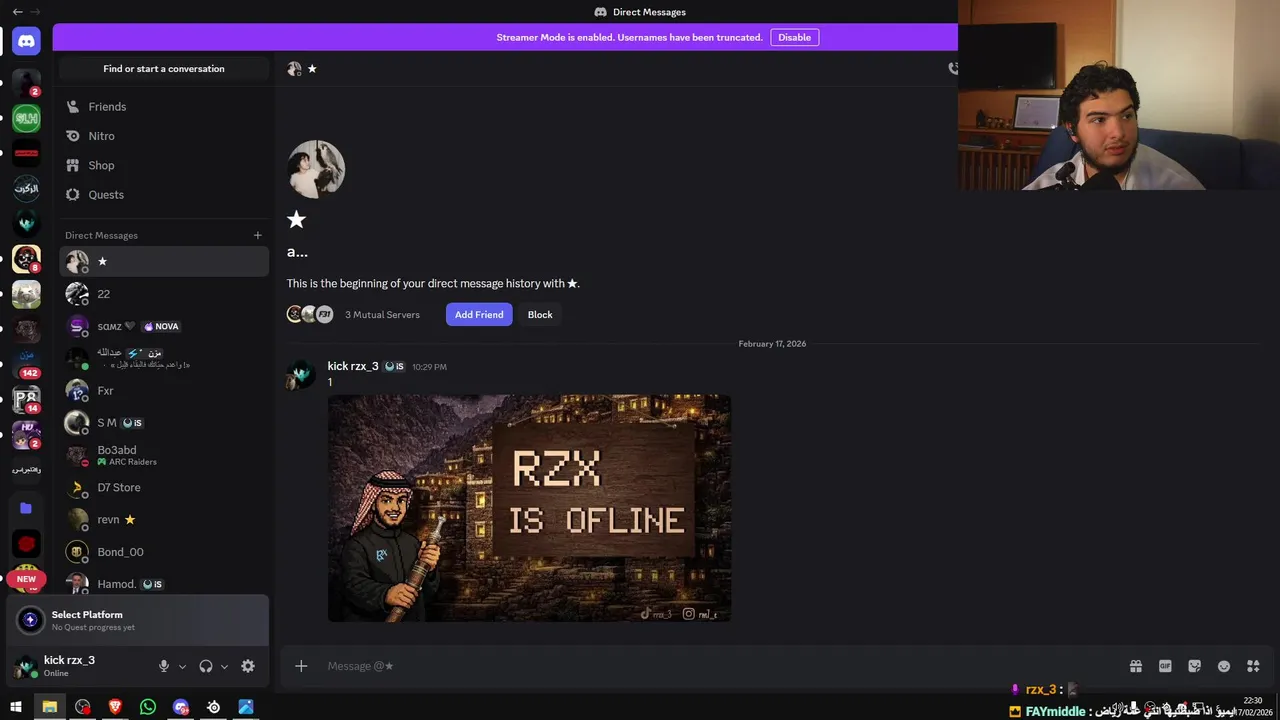Go back with the left arrow

pos(17,12)
